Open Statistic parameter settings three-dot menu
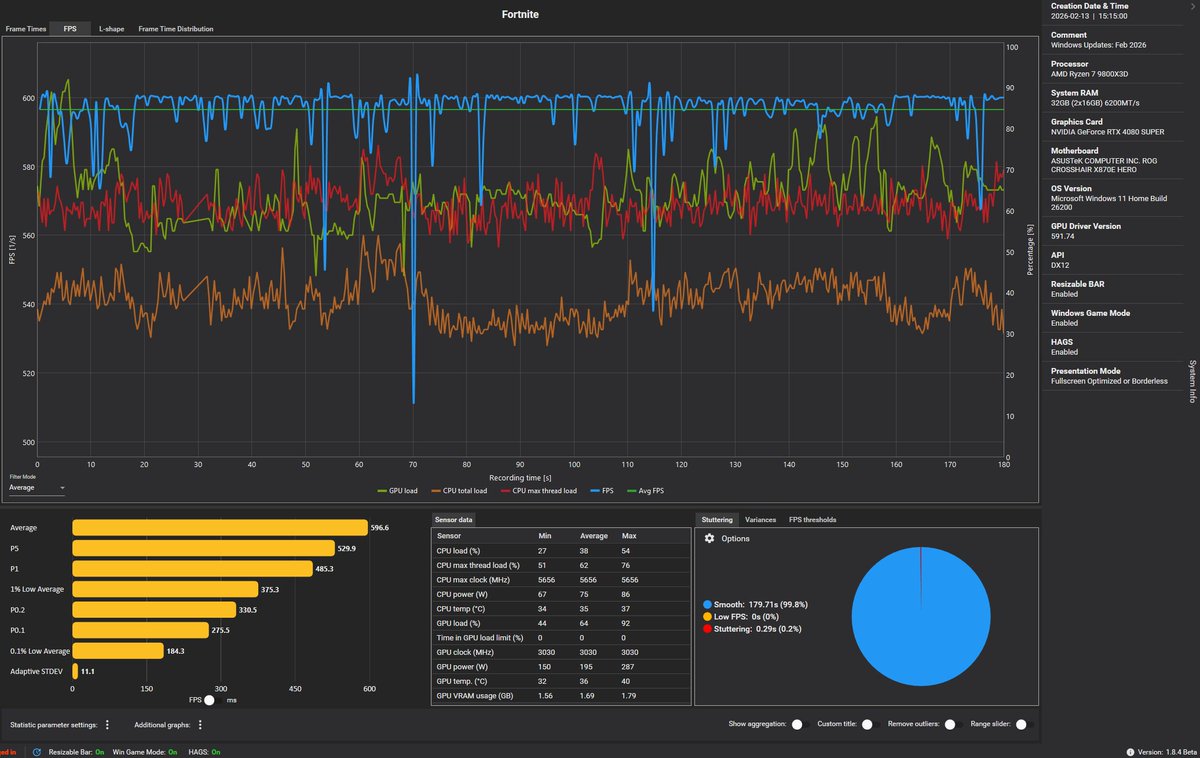Viewport: 1200px width, 758px height. (107, 725)
